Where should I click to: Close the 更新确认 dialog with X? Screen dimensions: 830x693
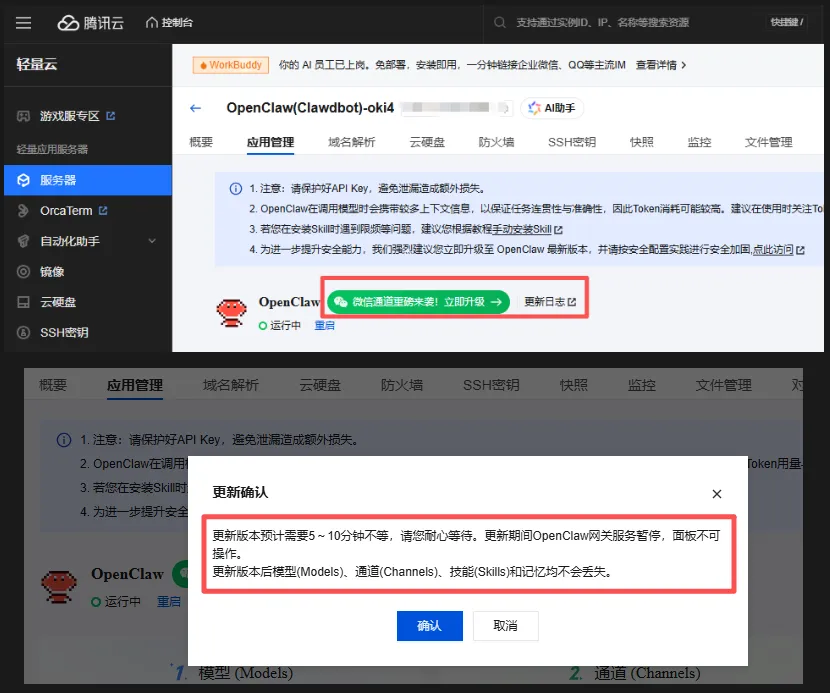717,494
